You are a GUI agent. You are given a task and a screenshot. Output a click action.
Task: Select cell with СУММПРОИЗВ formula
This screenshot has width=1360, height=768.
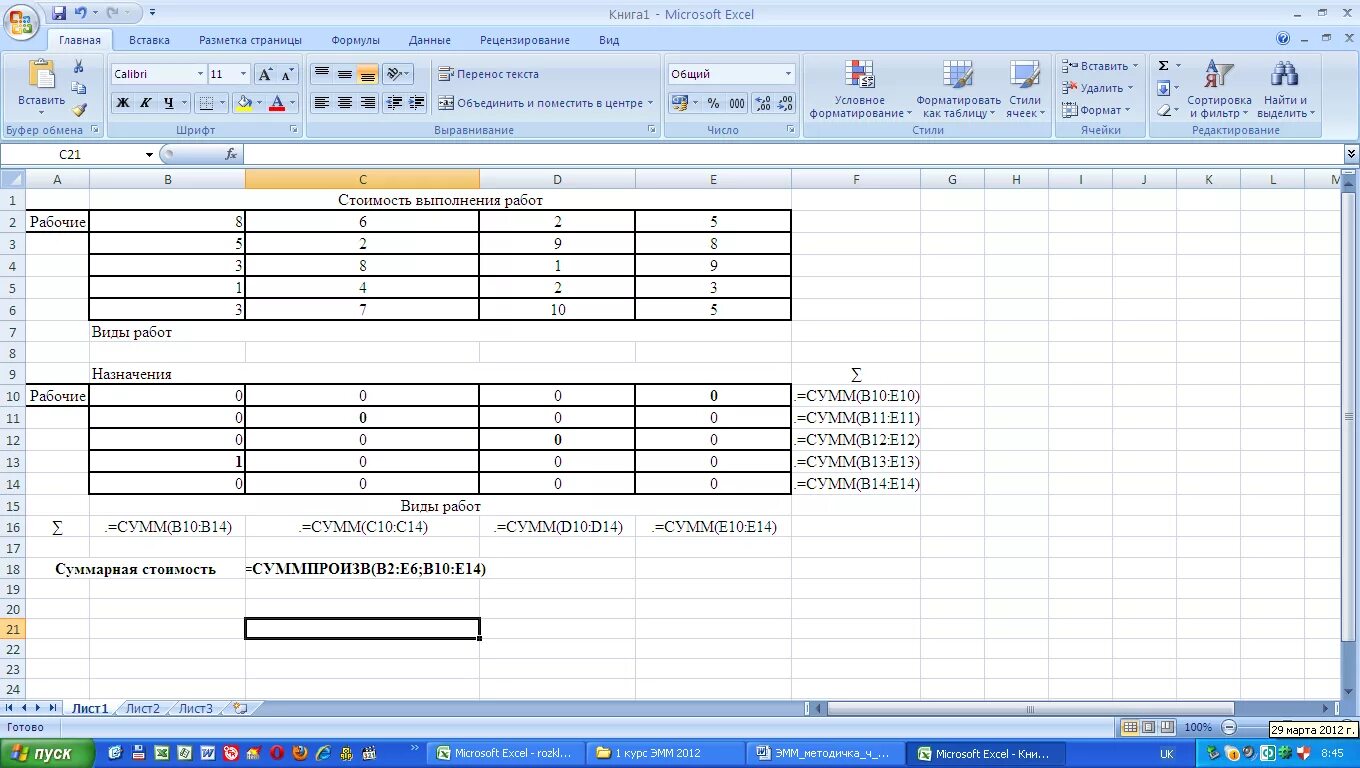[362, 568]
